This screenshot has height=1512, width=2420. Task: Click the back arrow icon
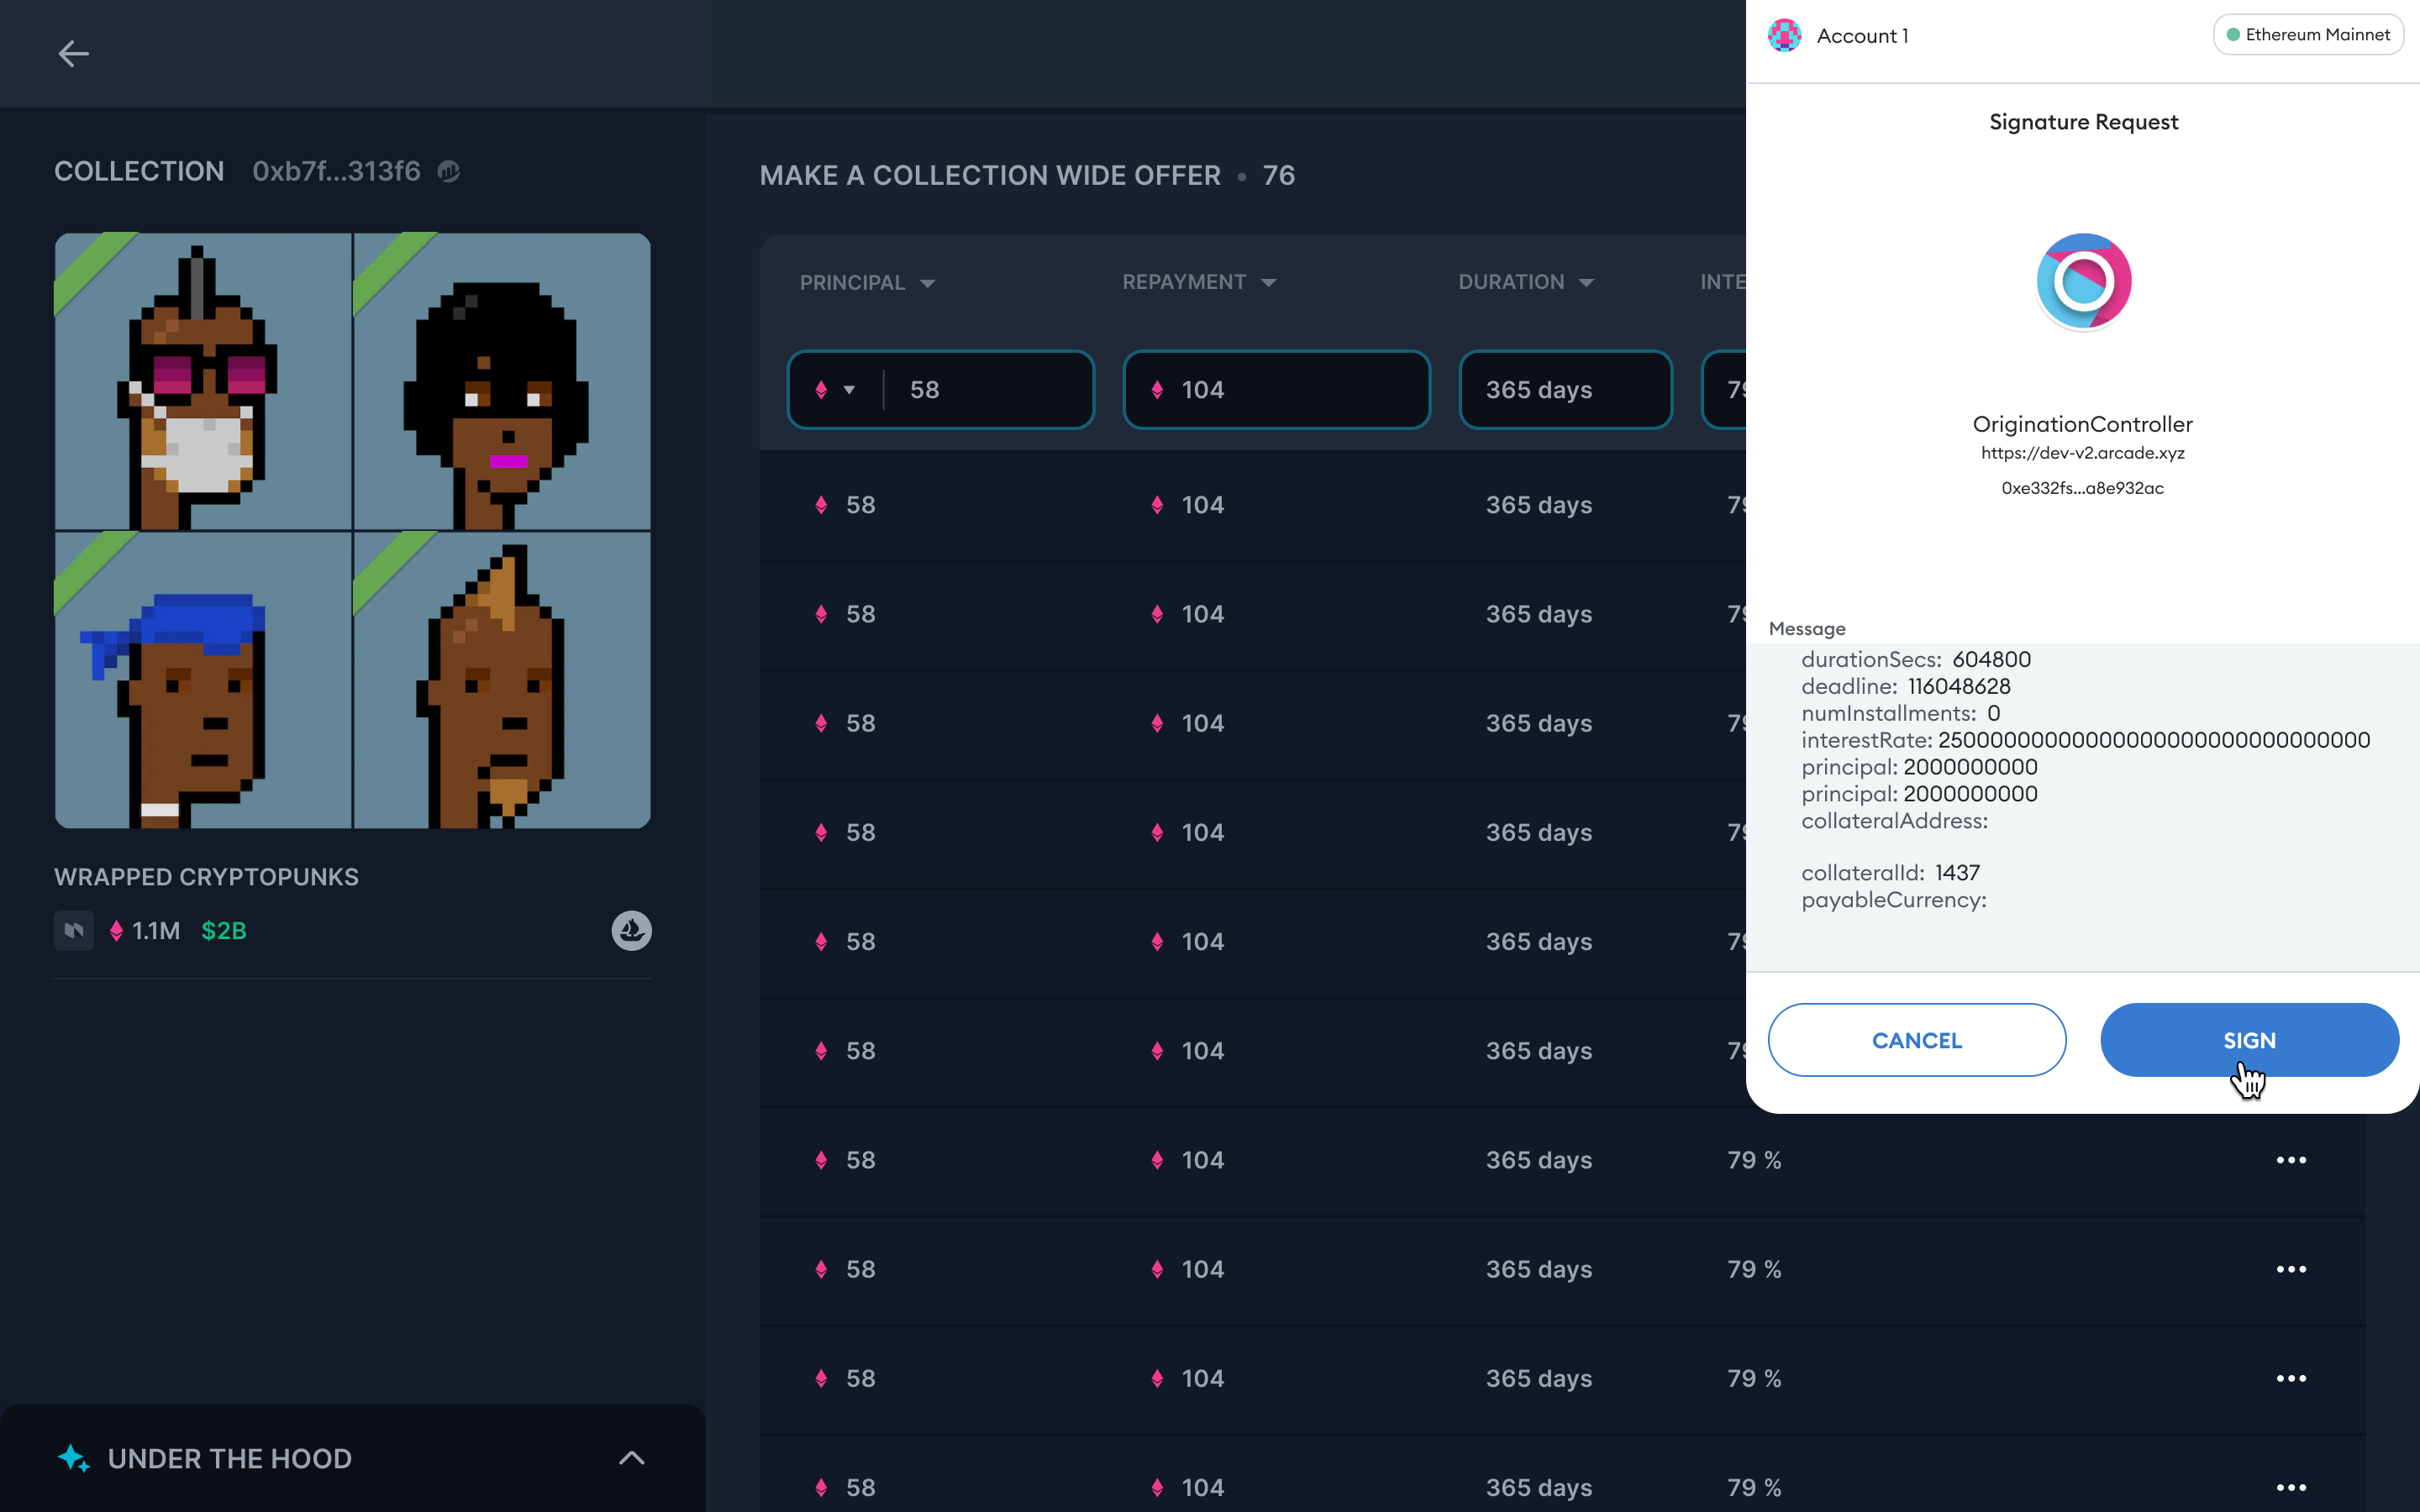[73, 53]
